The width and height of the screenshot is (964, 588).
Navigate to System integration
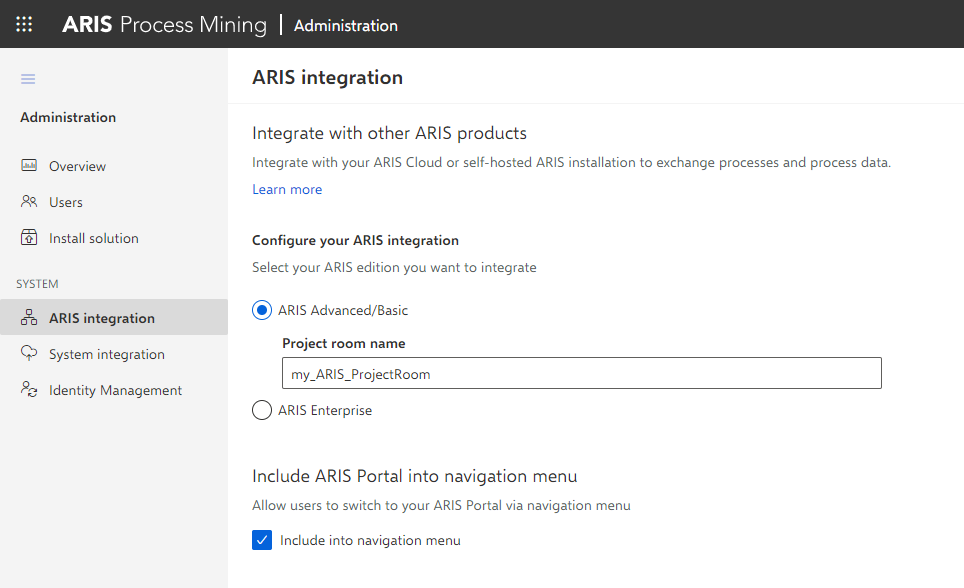click(x=114, y=354)
